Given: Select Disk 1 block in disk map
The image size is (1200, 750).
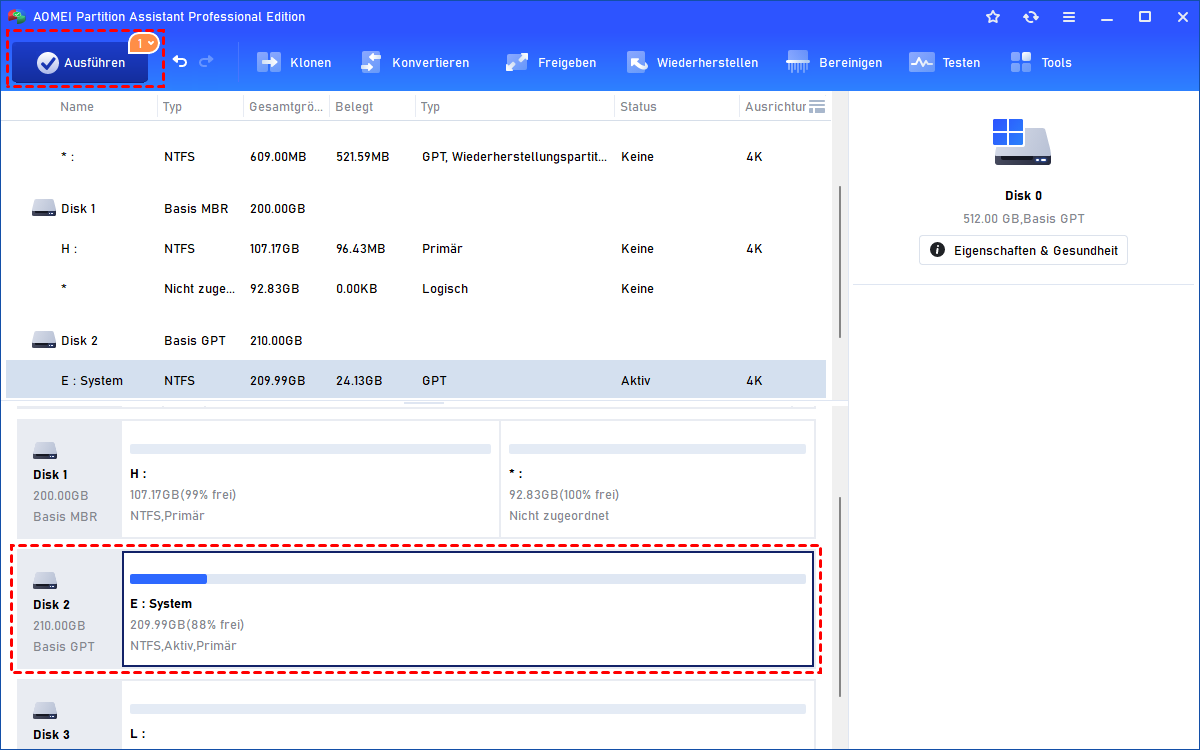Looking at the screenshot, I should tap(69, 478).
